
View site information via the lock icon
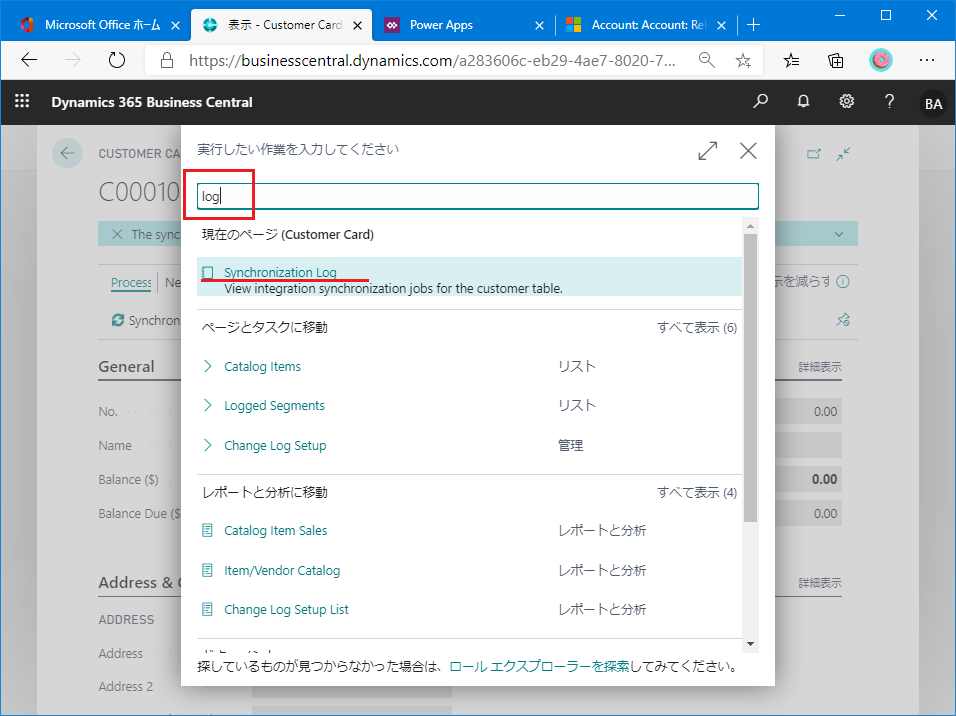(x=166, y=60)
